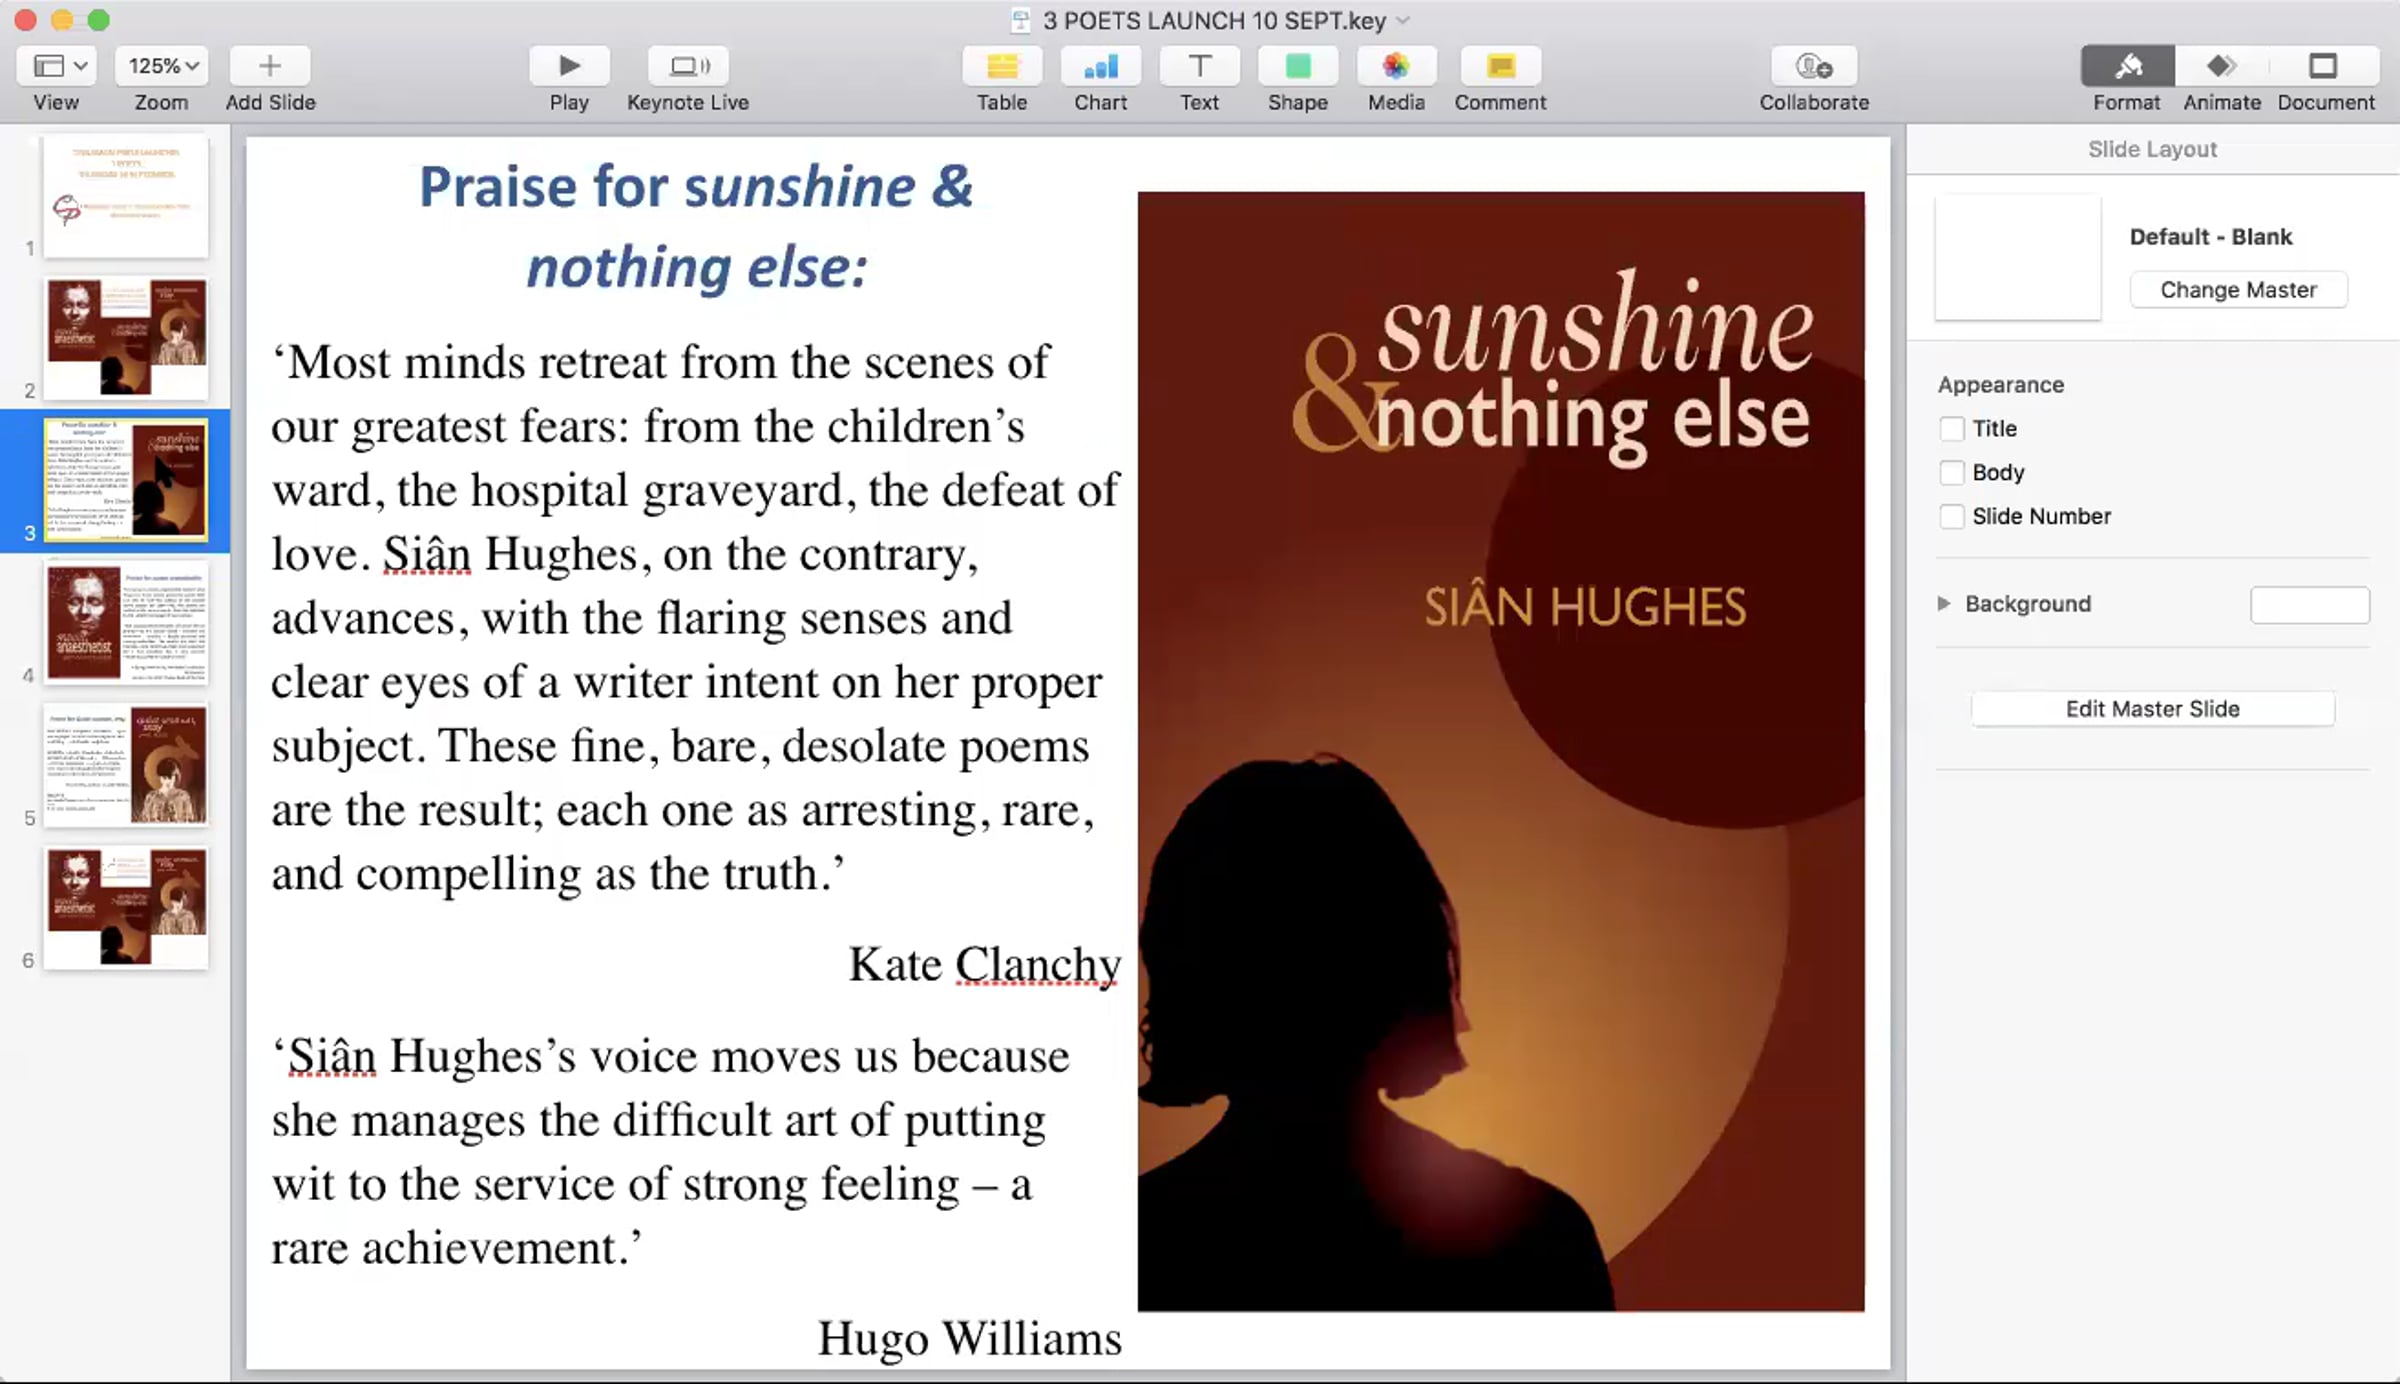Open the Background color swatch
Viewport: 2400px width, 1384px height.
tap(2310, 605)
